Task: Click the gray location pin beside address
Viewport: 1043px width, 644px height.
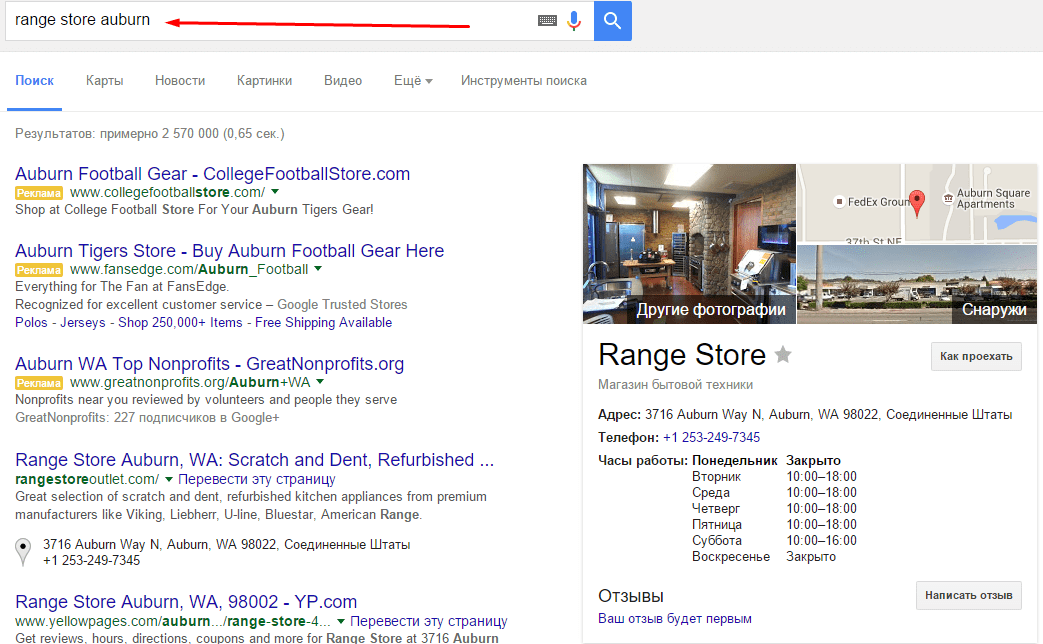Action: (23, 552)
